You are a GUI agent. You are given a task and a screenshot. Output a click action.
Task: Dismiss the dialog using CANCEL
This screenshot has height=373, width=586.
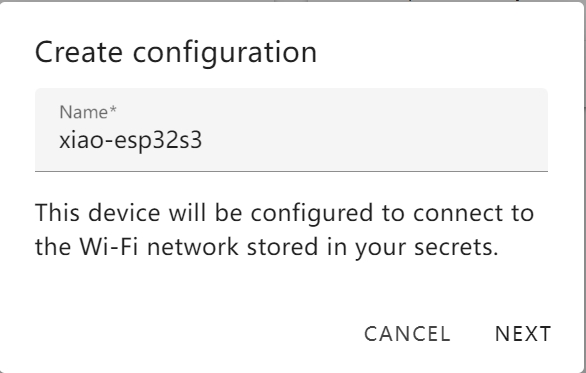(x=407, y=333)
